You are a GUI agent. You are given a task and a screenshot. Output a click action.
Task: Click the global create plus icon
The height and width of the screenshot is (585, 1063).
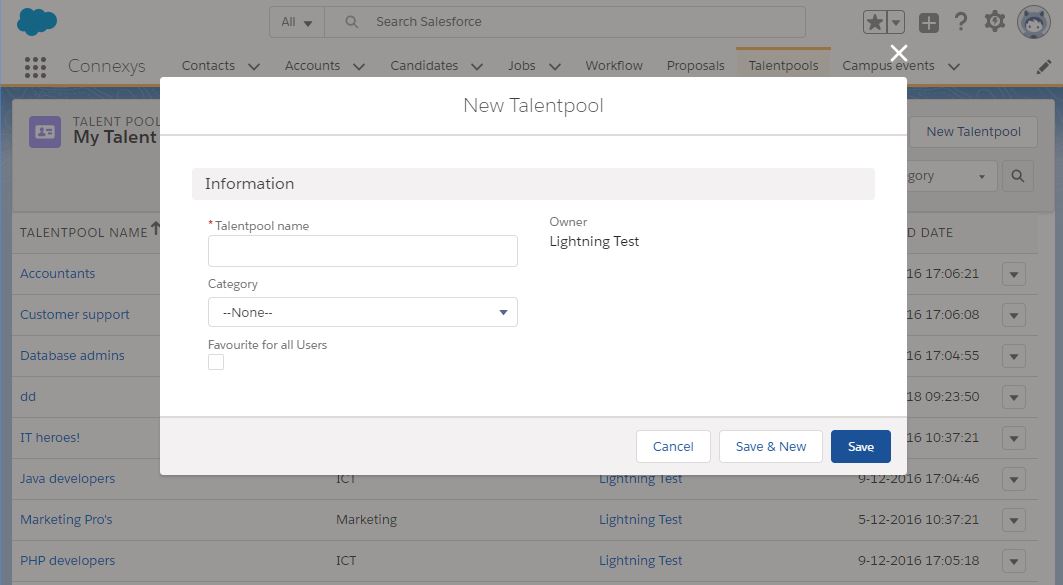click(929, 22)
